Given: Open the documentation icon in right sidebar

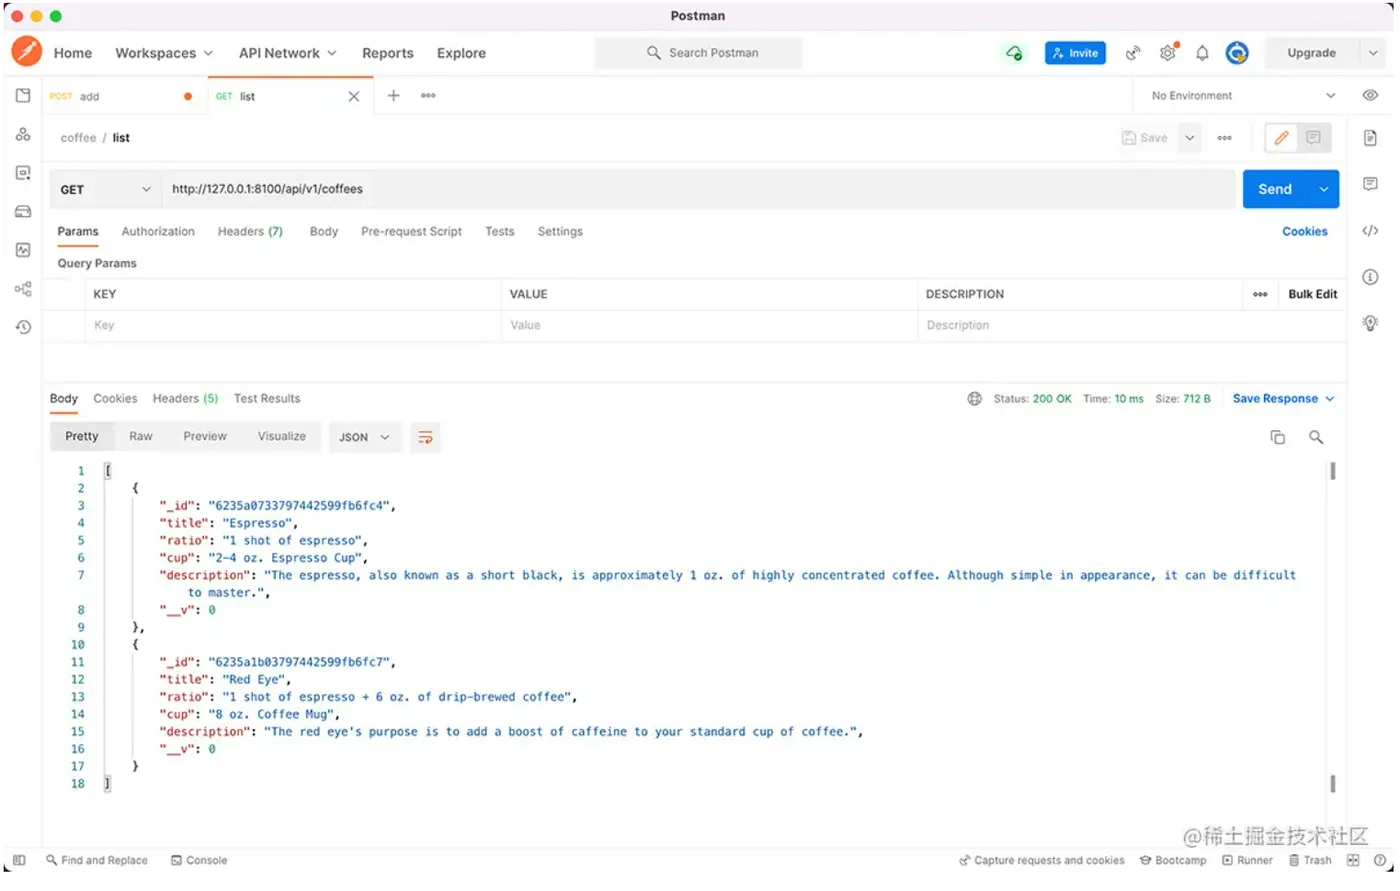Looking at the screenshot, I should point(1370,138).
